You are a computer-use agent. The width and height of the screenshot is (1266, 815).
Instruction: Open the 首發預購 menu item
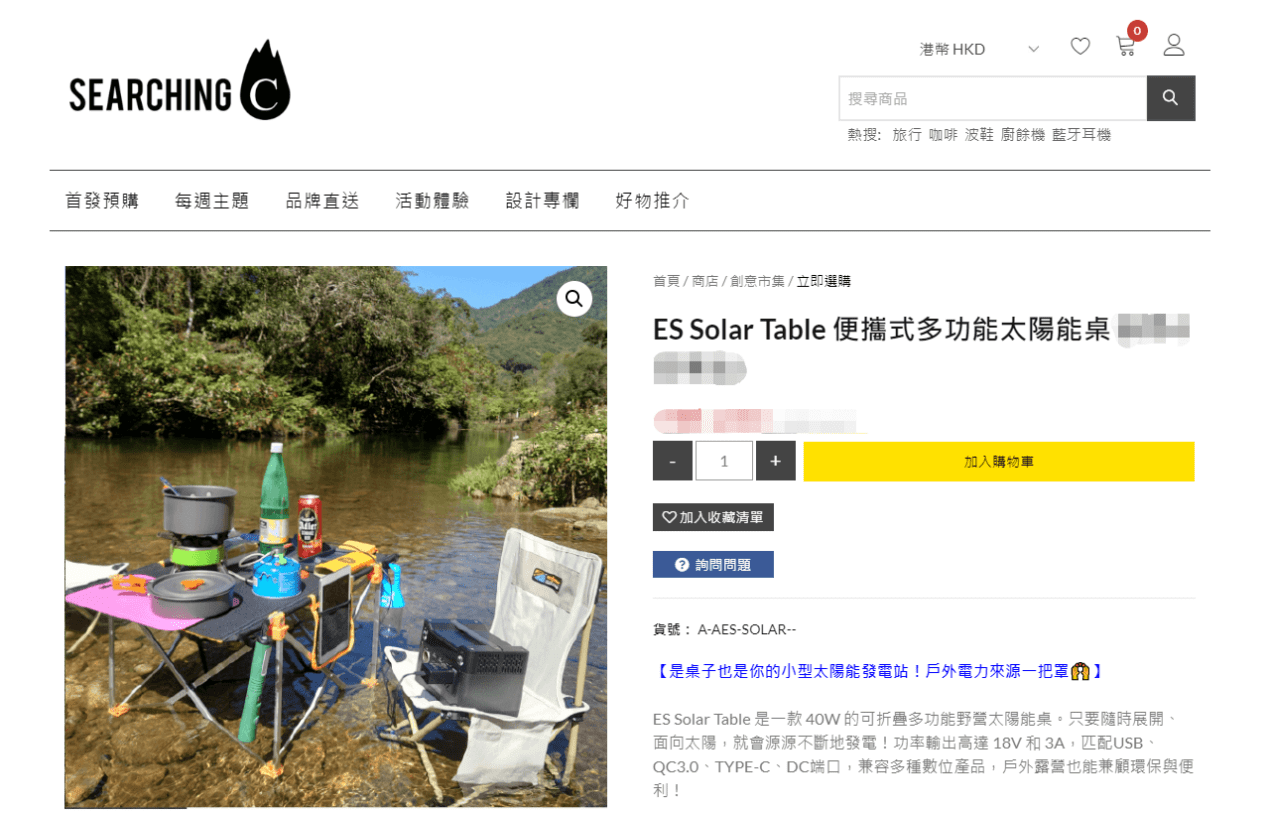[x=102, y=201]
